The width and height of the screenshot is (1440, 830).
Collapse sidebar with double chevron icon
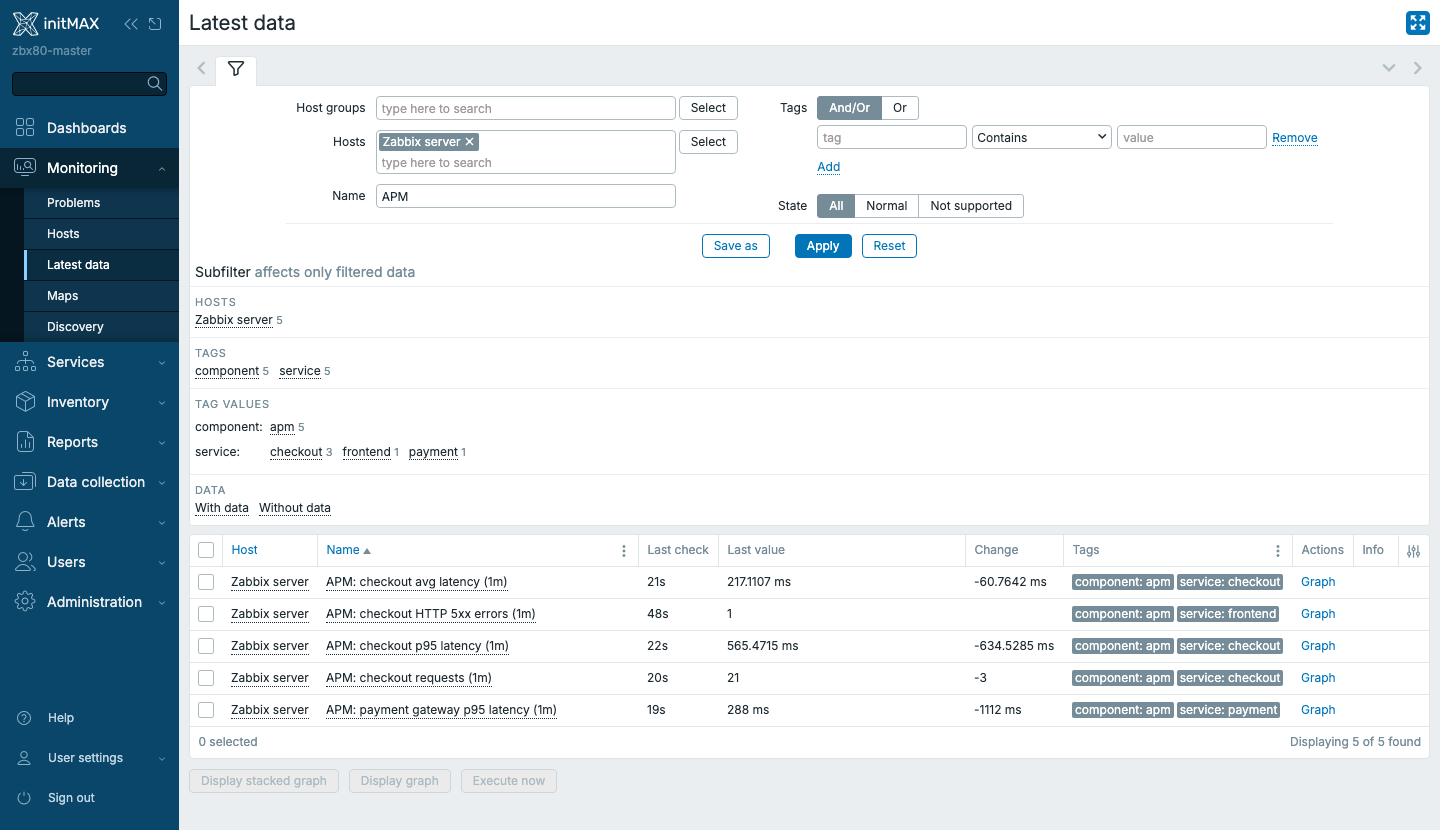click(131, 24)
